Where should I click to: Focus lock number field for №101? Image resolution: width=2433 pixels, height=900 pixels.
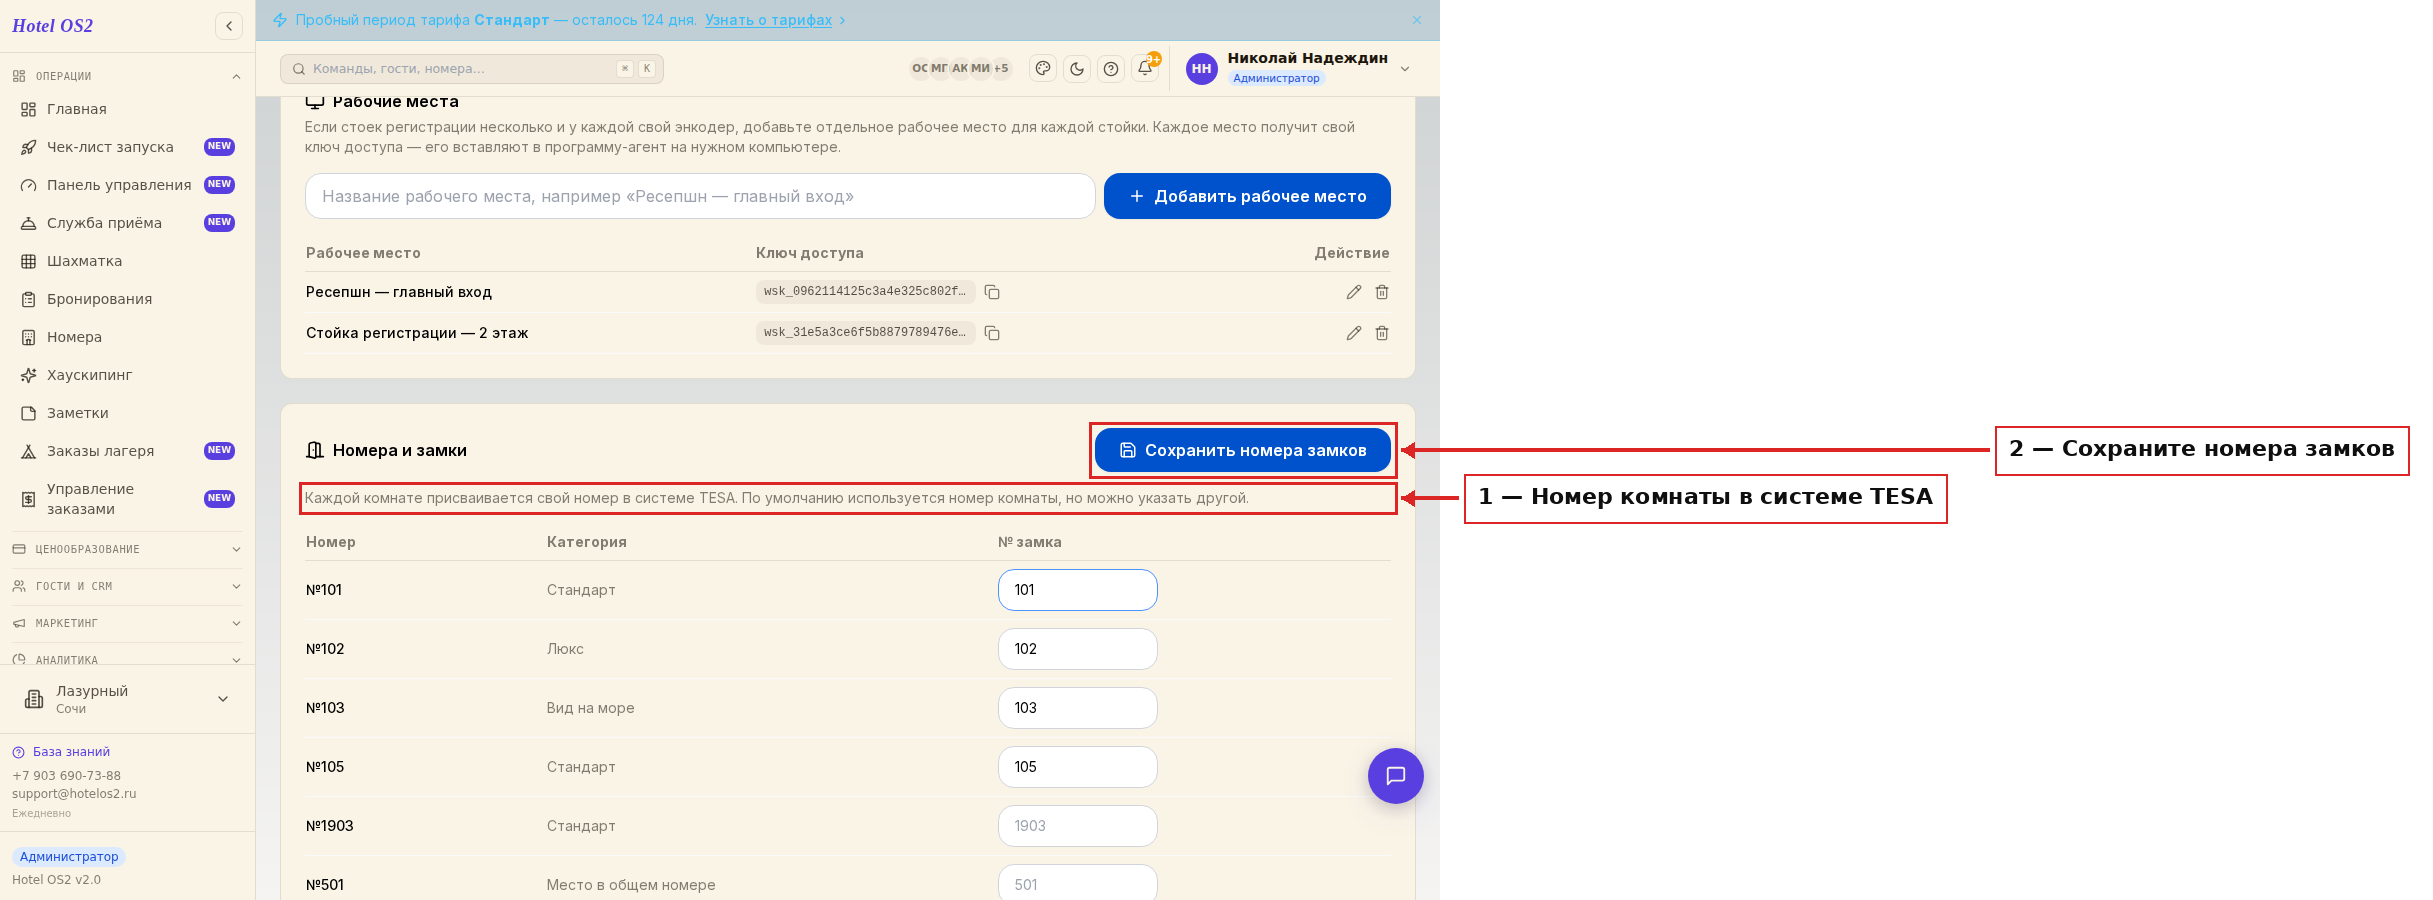[x=1078, y=590]
